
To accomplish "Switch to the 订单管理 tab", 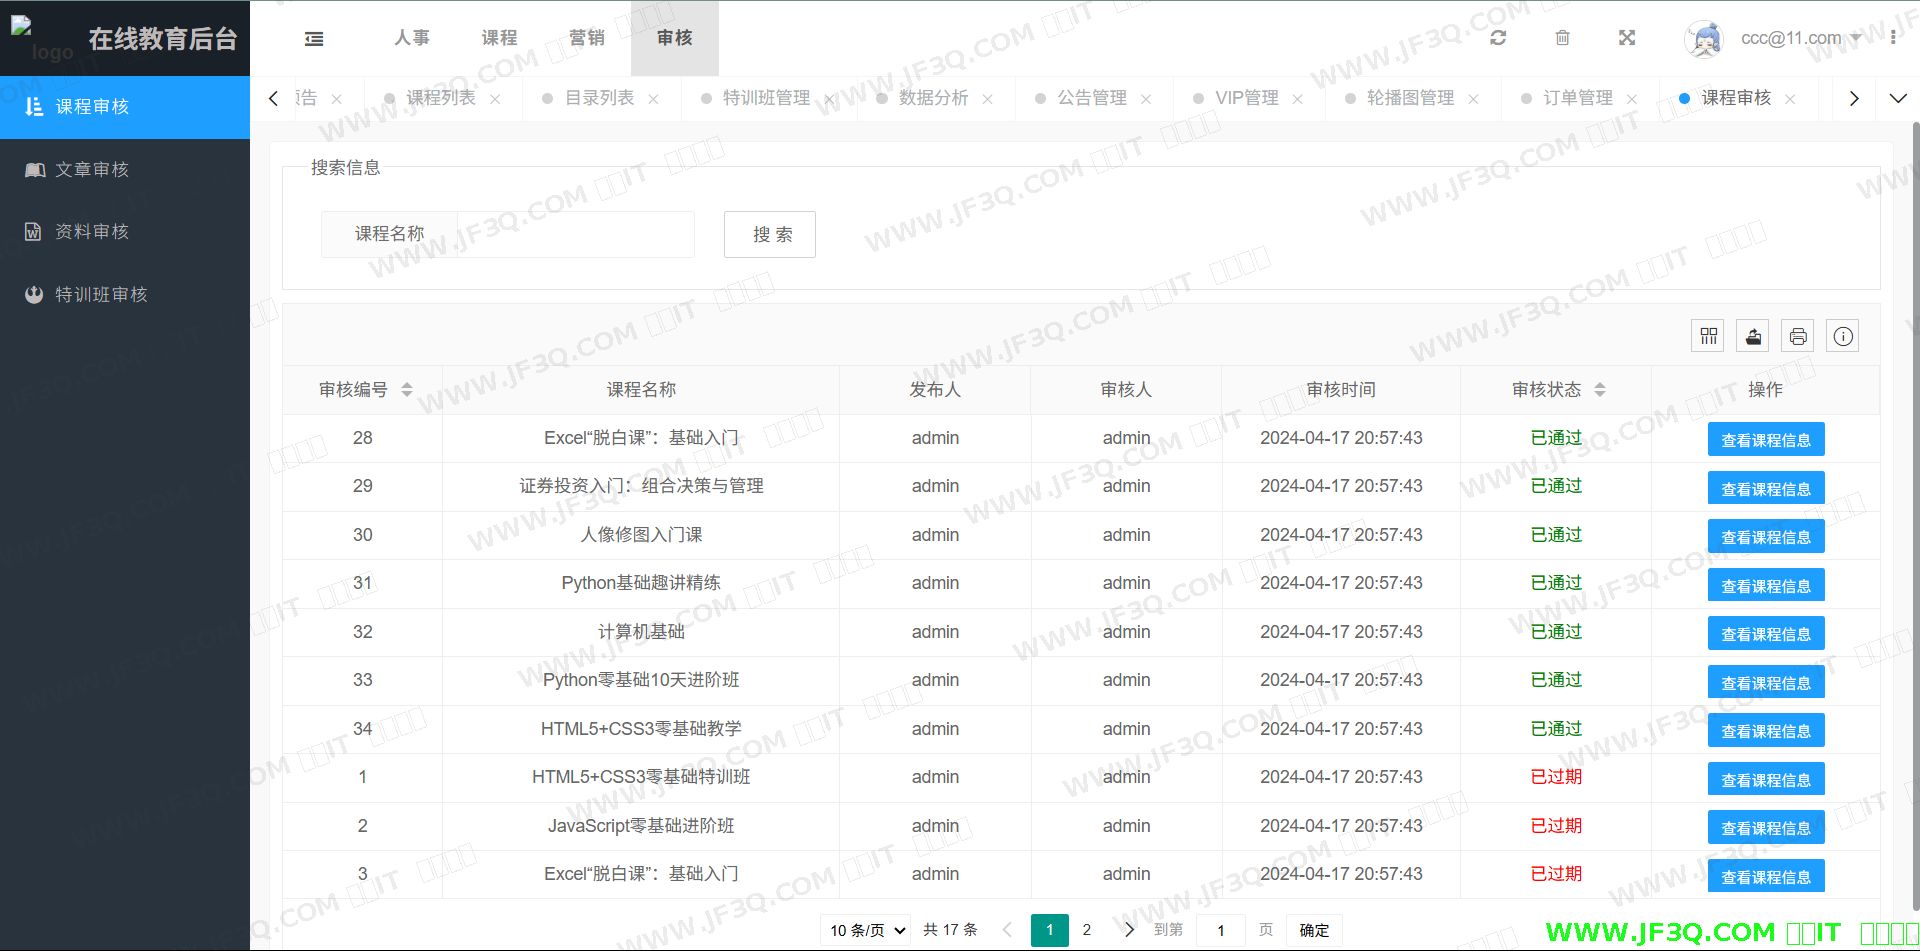I will [x=1577, y=98].
